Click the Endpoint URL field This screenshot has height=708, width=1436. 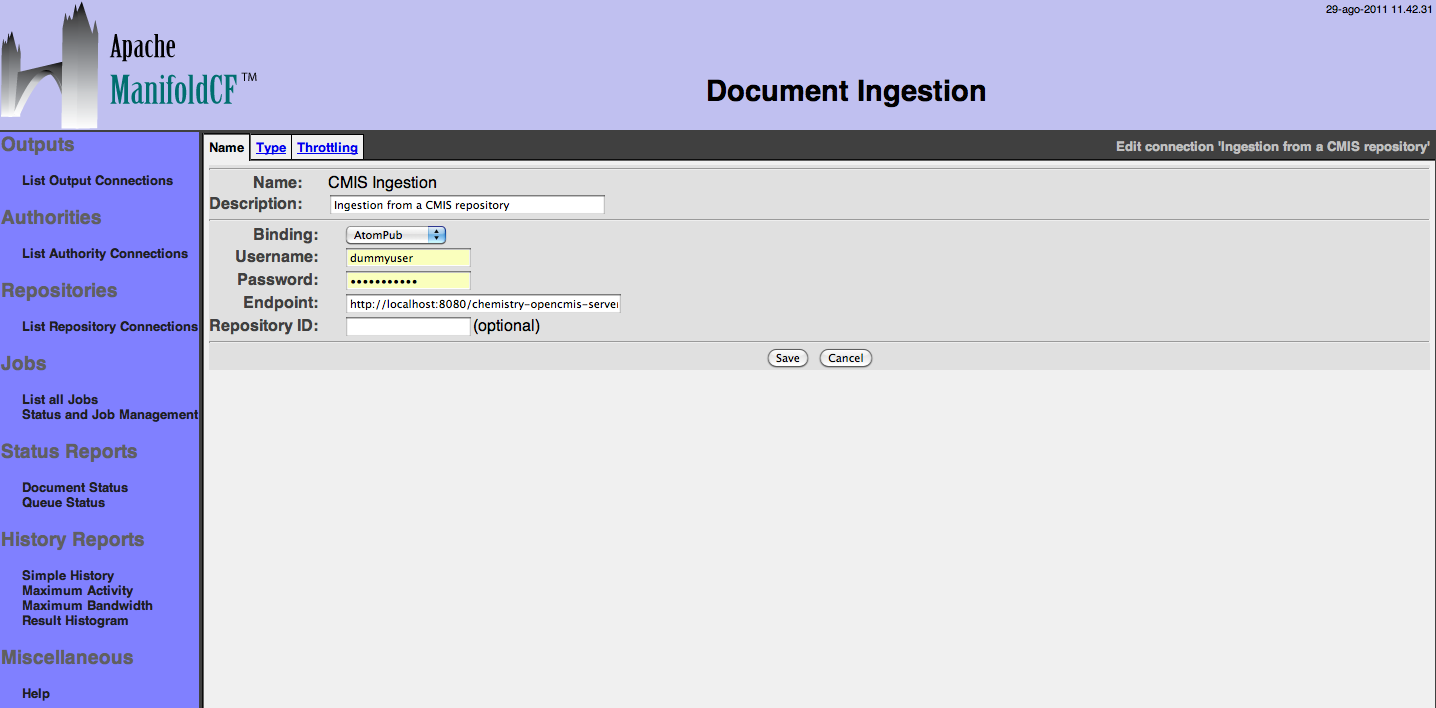click(483, 304)
